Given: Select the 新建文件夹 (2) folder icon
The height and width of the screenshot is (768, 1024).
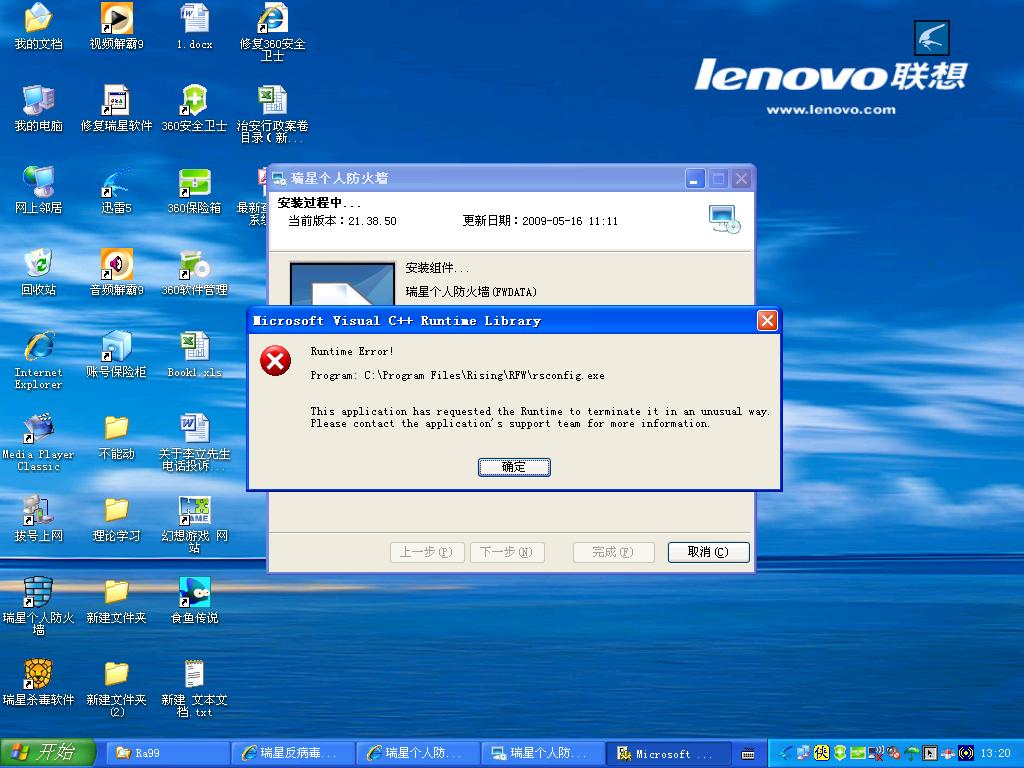Looking at the screenshot, I should point(116,688).
